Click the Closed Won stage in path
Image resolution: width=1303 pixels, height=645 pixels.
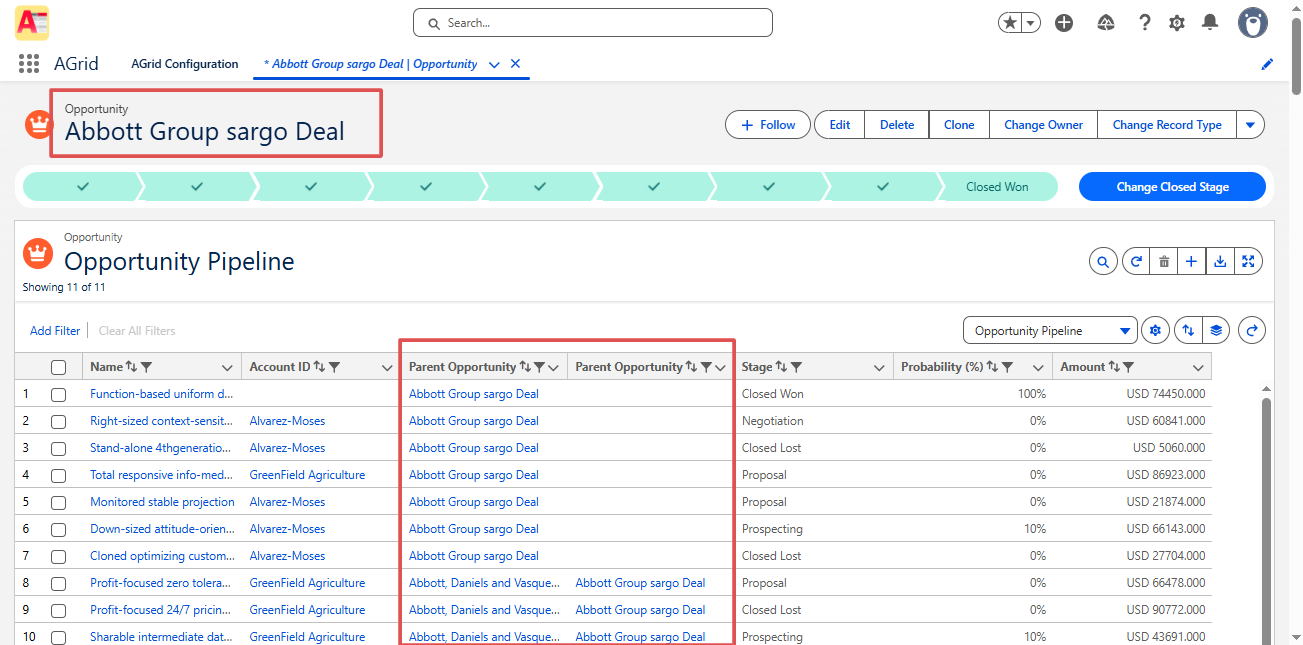pyautogui.click(x=997, y=187)
